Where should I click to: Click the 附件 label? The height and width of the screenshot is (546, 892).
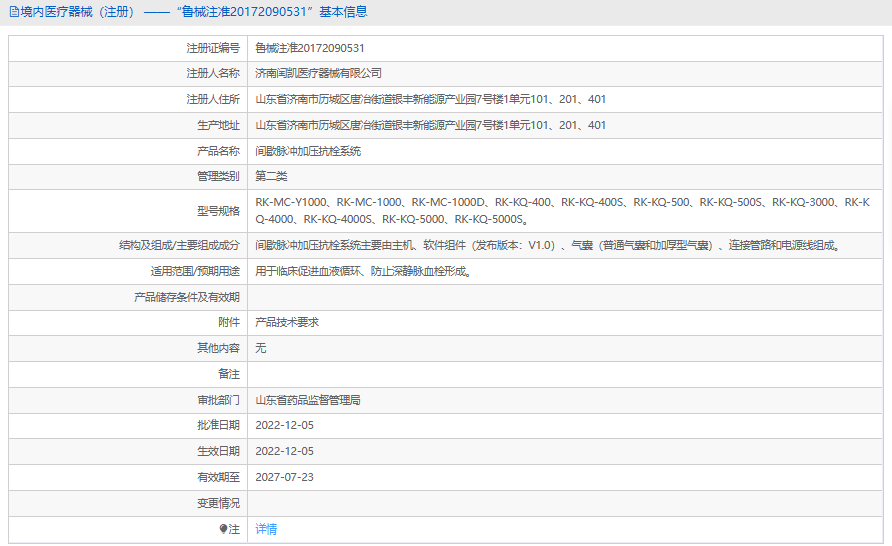[229, 322]
